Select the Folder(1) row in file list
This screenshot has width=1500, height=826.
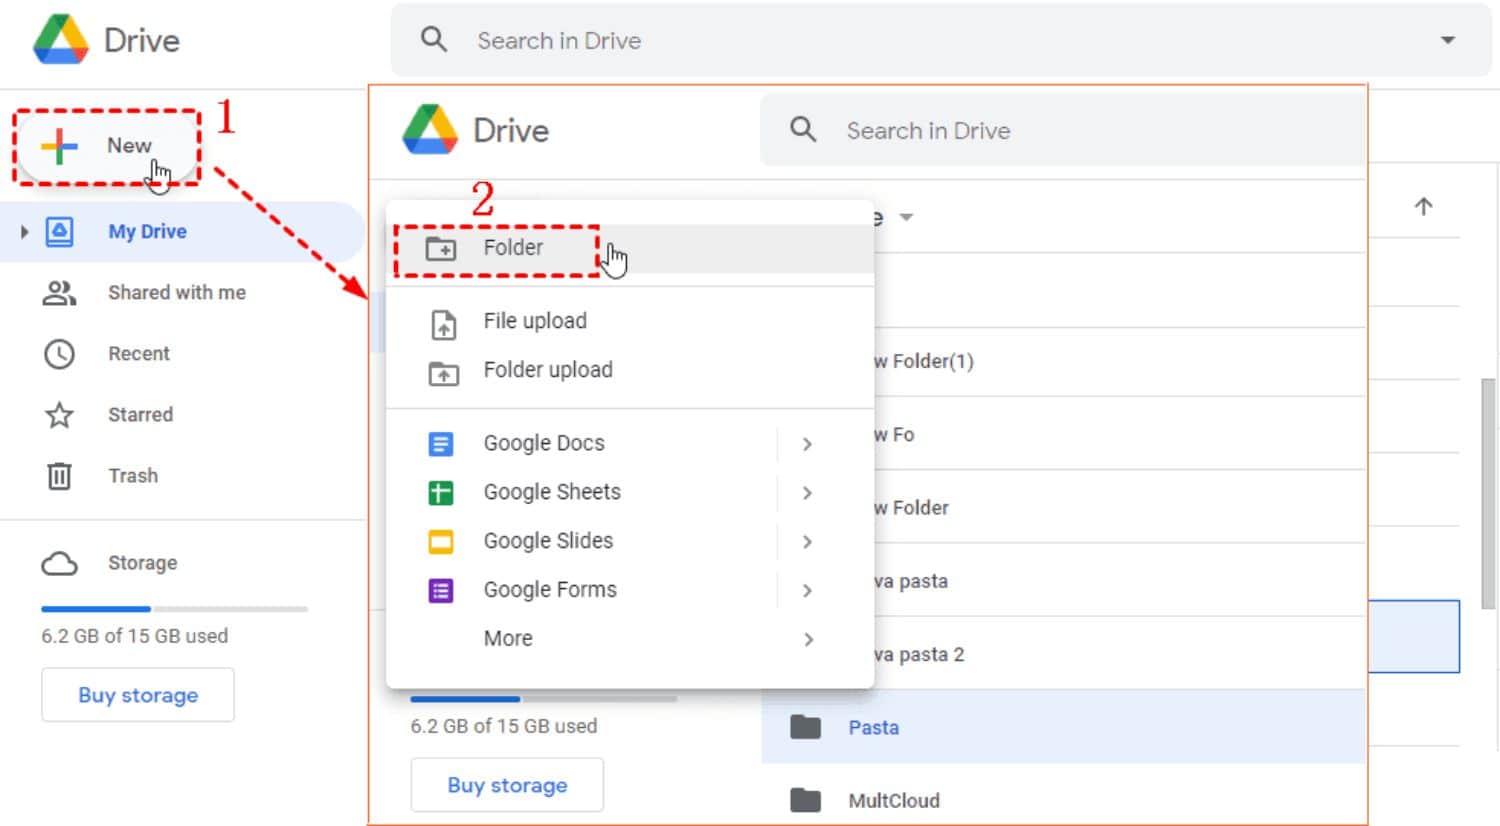point(1120,361)
